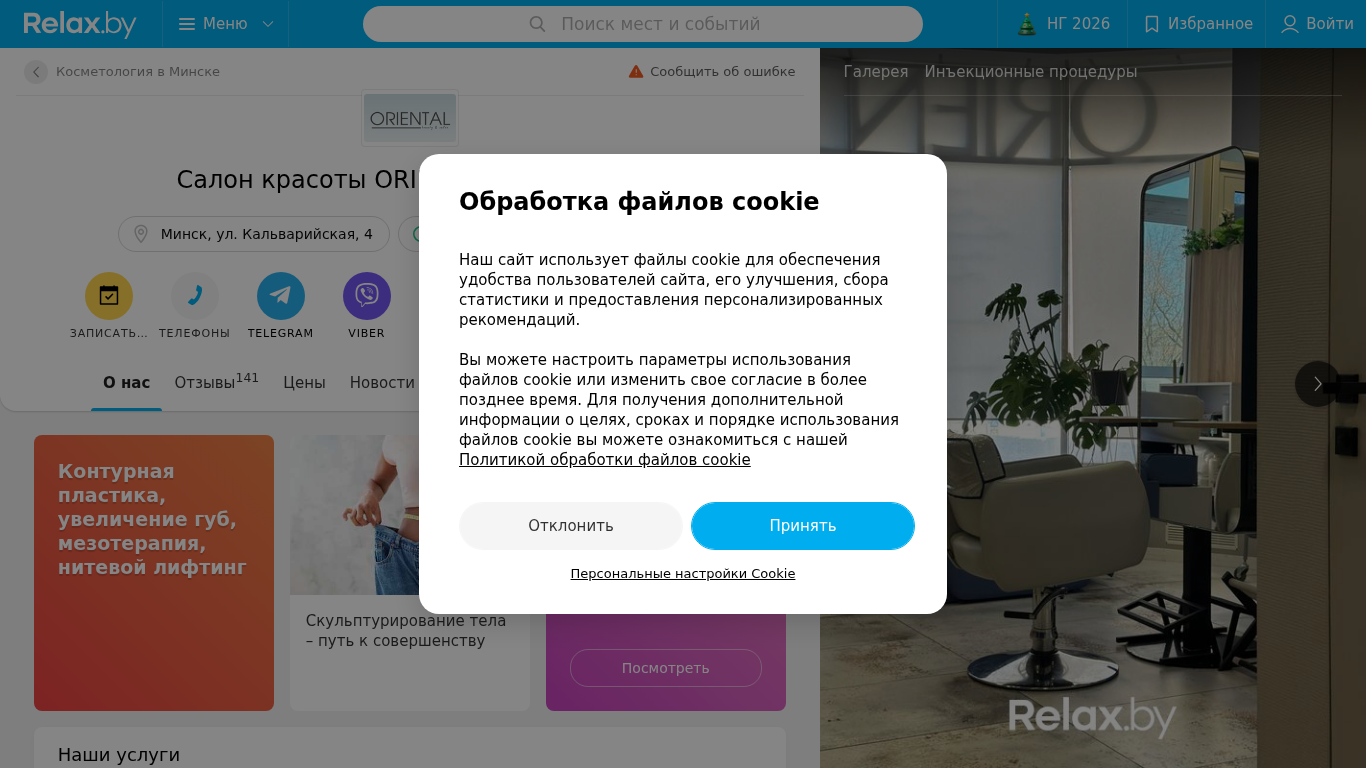
Task: Click the Войти user login icon
Action: pyautogui.click(x=1290, y=24)
